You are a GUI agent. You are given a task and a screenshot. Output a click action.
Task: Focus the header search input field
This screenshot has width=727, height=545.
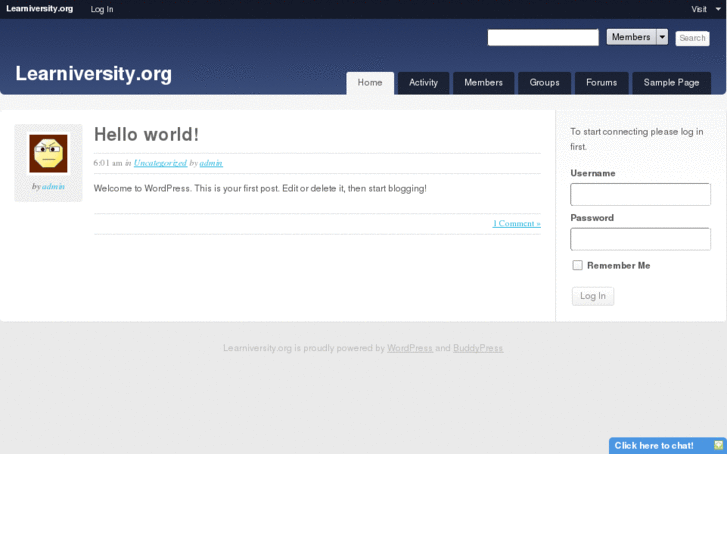543,37
